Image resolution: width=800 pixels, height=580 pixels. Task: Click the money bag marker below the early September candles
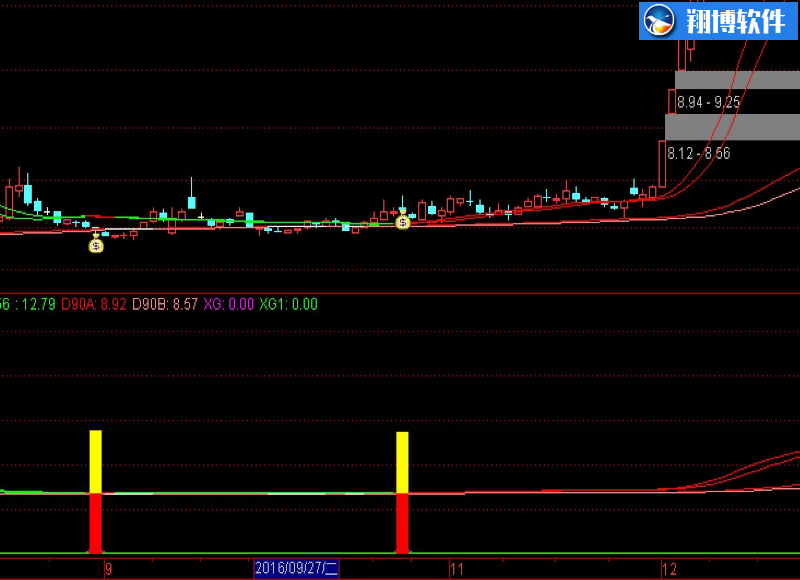point(96,245)
